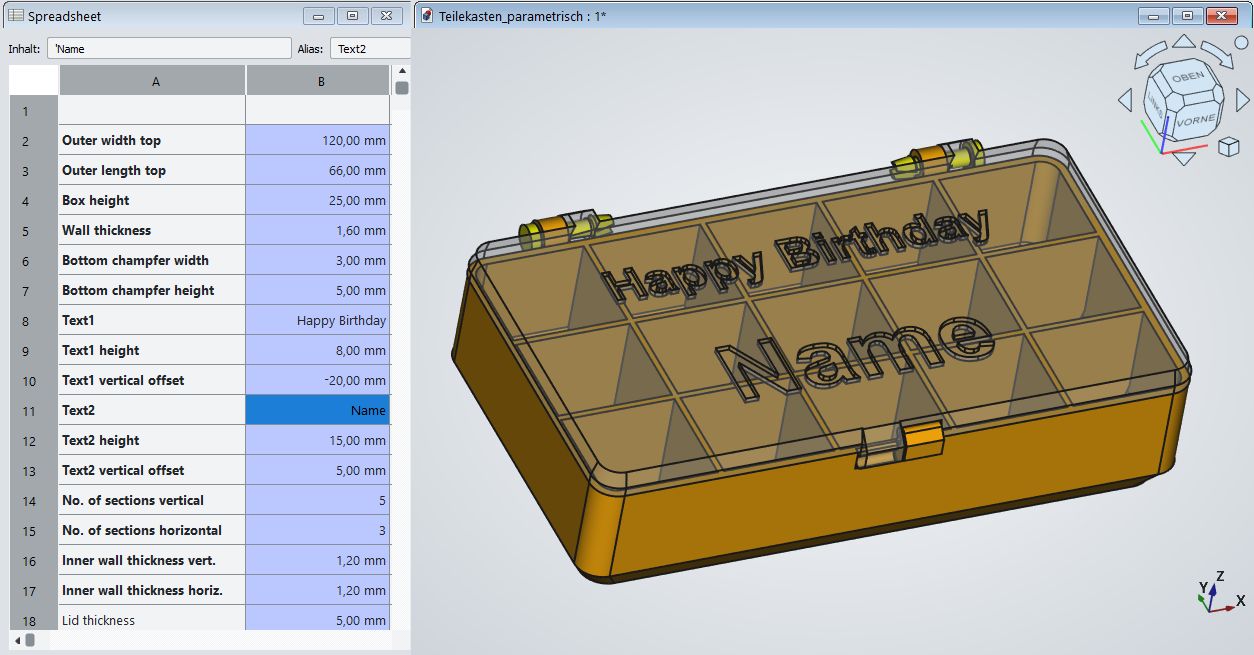Screen dimensions: 1254x655
Task: Open the mini-cube view menu icon
Action: point(1229,147)
